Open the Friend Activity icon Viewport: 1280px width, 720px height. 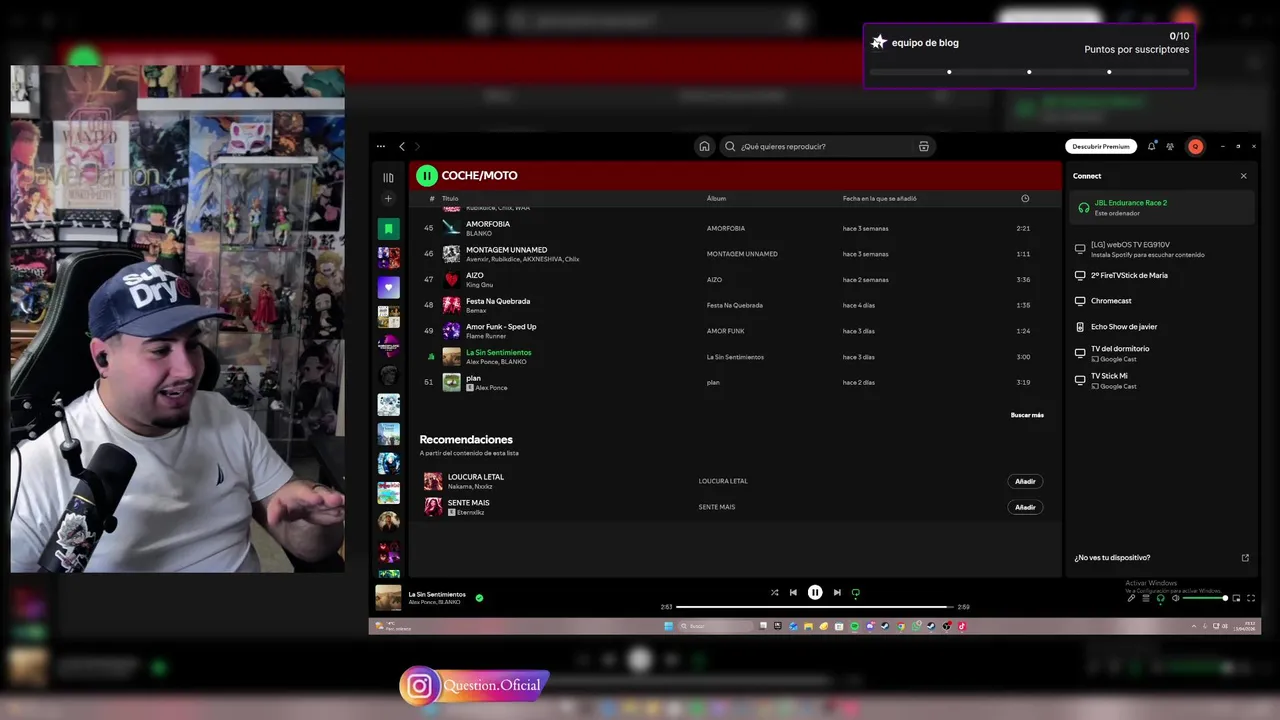click(x=1170, y=146)
